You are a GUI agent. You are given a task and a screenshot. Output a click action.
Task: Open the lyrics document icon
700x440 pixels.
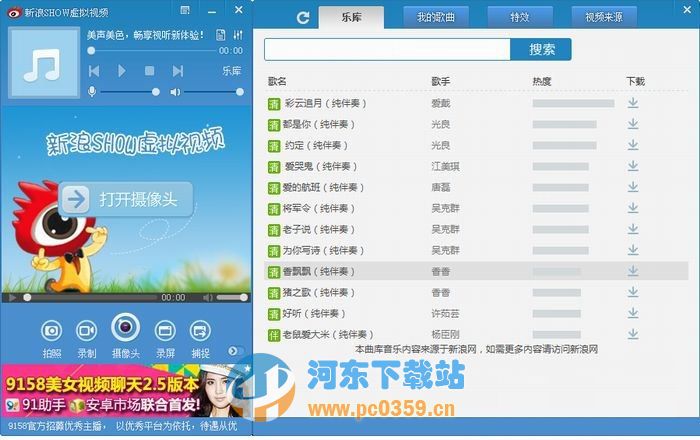click(221, 35)
